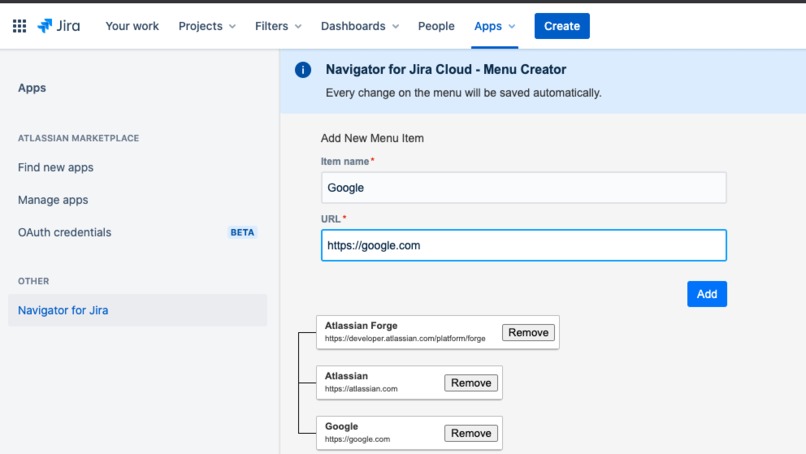Click the Add button
Viewport: 806px width, 454px height.
coord(707,294)
